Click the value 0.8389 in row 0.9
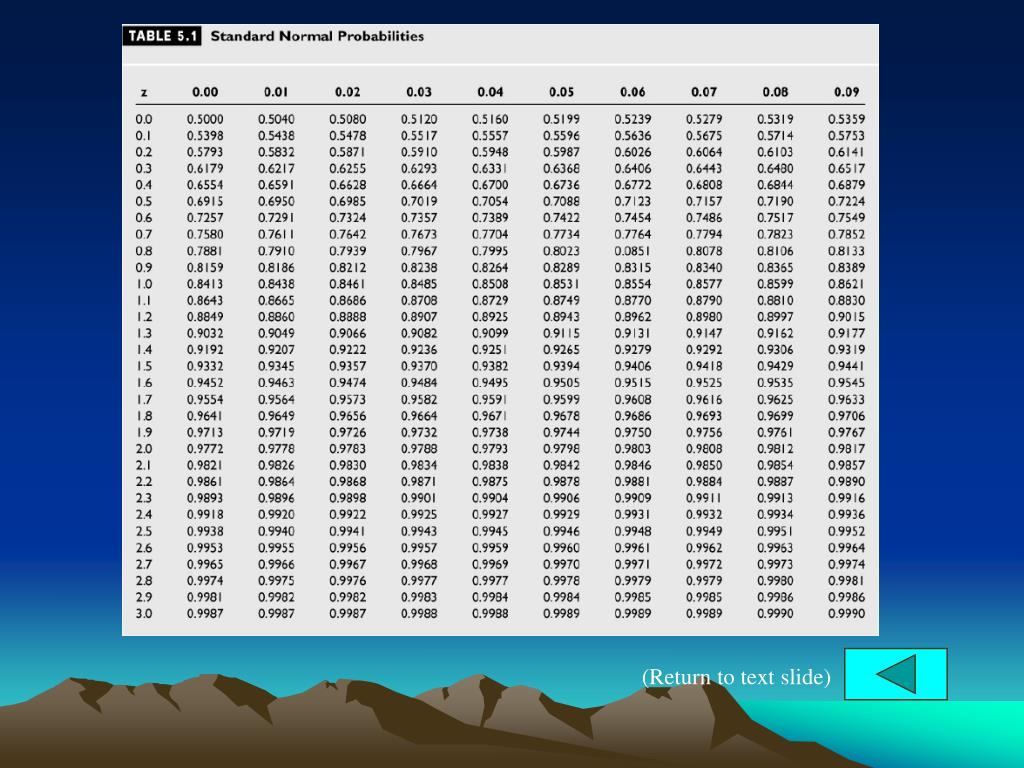 [846, 268]
